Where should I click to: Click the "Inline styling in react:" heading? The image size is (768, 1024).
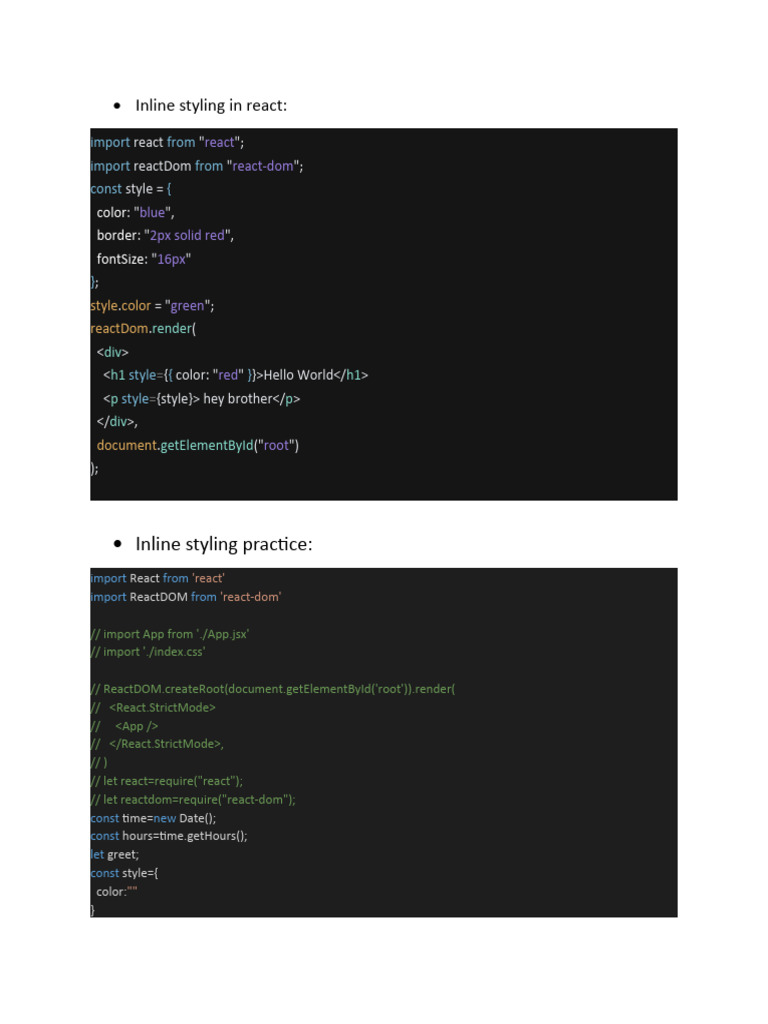[211, 105]
